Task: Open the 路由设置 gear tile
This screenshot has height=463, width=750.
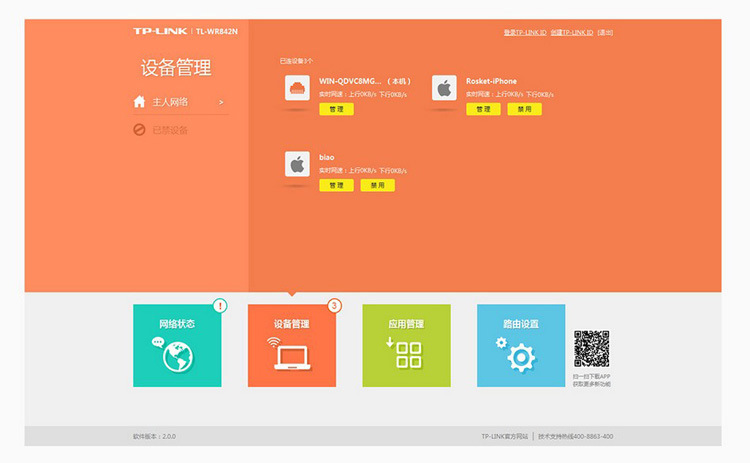Action: (x=521, y=345)
